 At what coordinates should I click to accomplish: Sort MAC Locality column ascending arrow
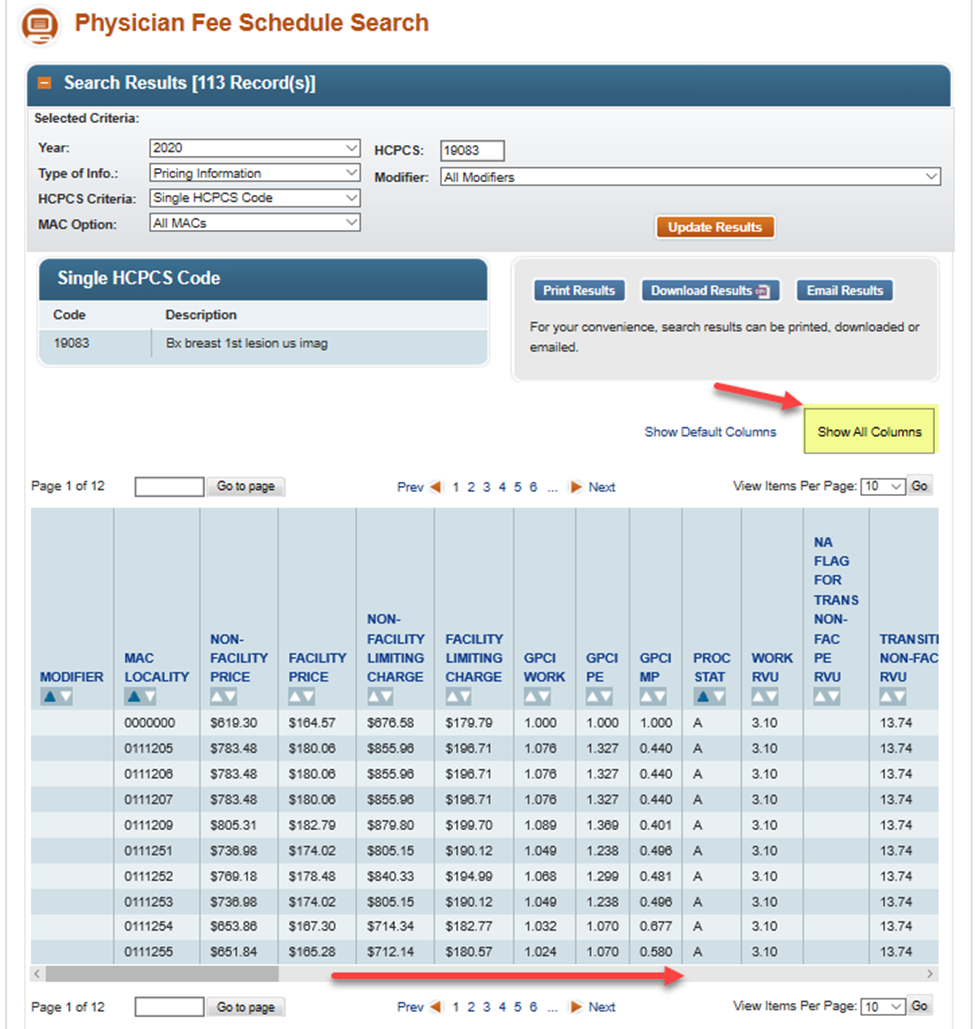133,696
